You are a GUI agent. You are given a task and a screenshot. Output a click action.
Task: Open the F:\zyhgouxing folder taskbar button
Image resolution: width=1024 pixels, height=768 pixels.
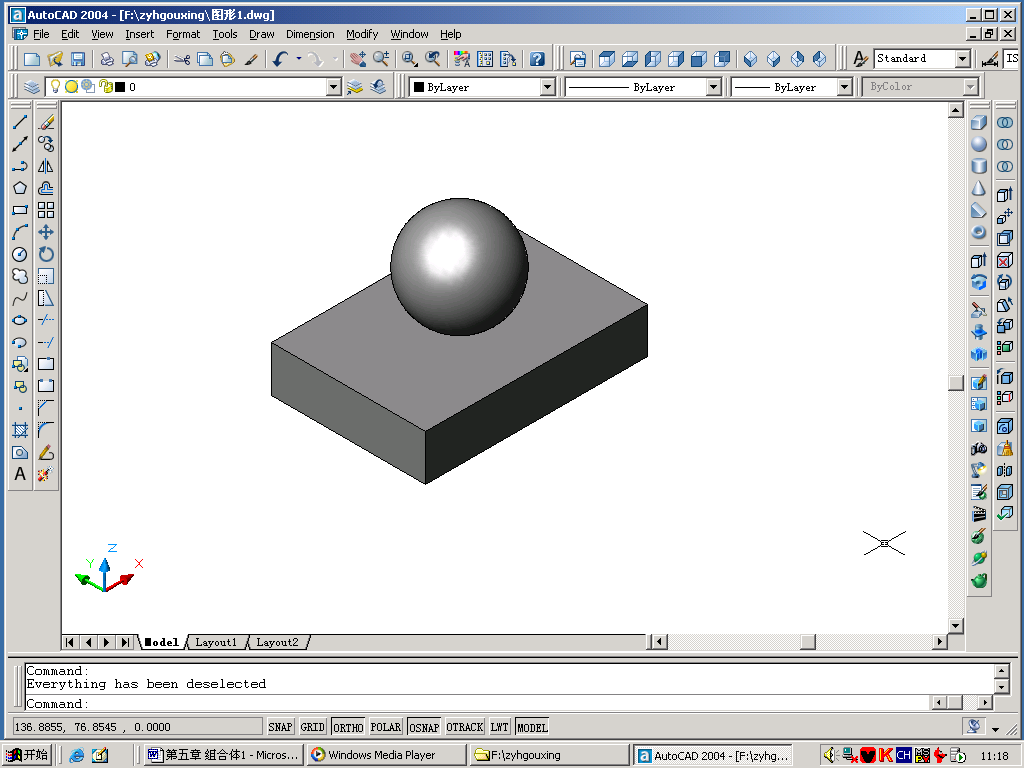tap(549, 755)
